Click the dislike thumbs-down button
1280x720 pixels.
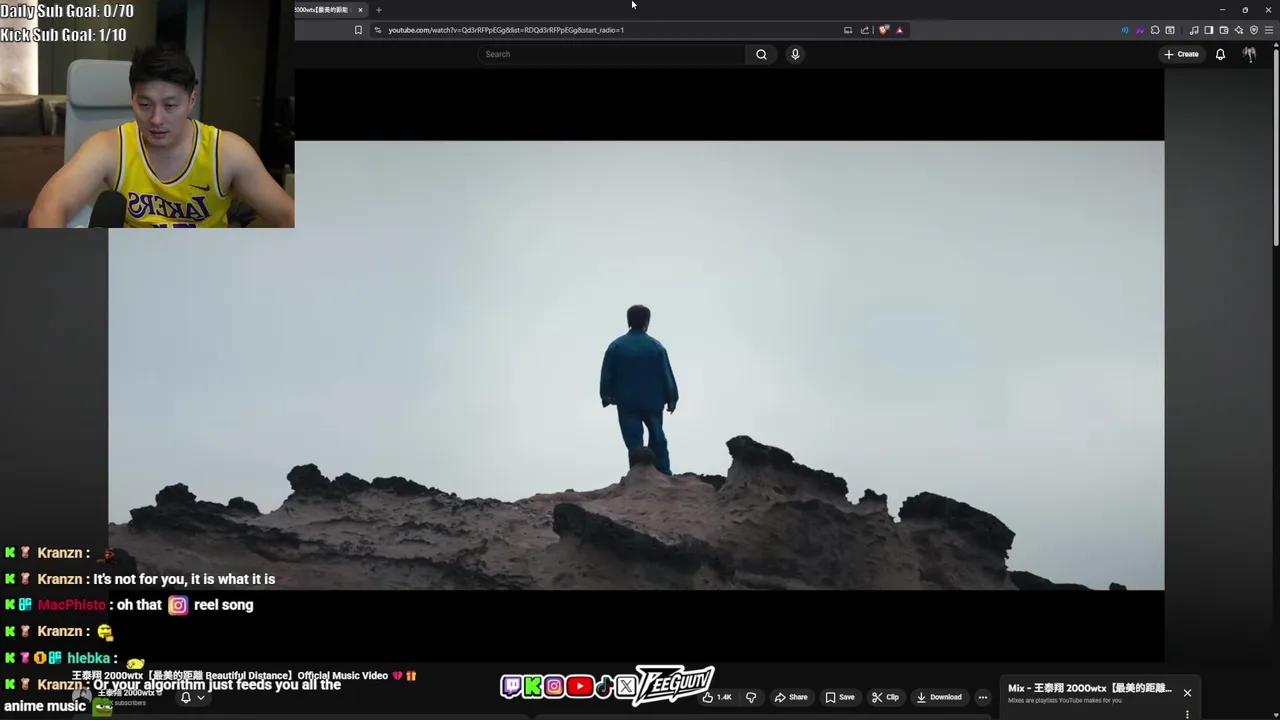point(751,697)
